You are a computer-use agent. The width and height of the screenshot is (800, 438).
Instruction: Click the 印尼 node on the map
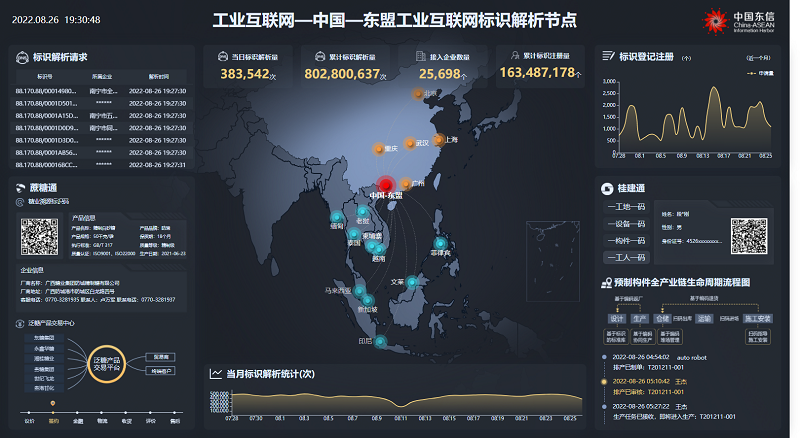point(380,342)
